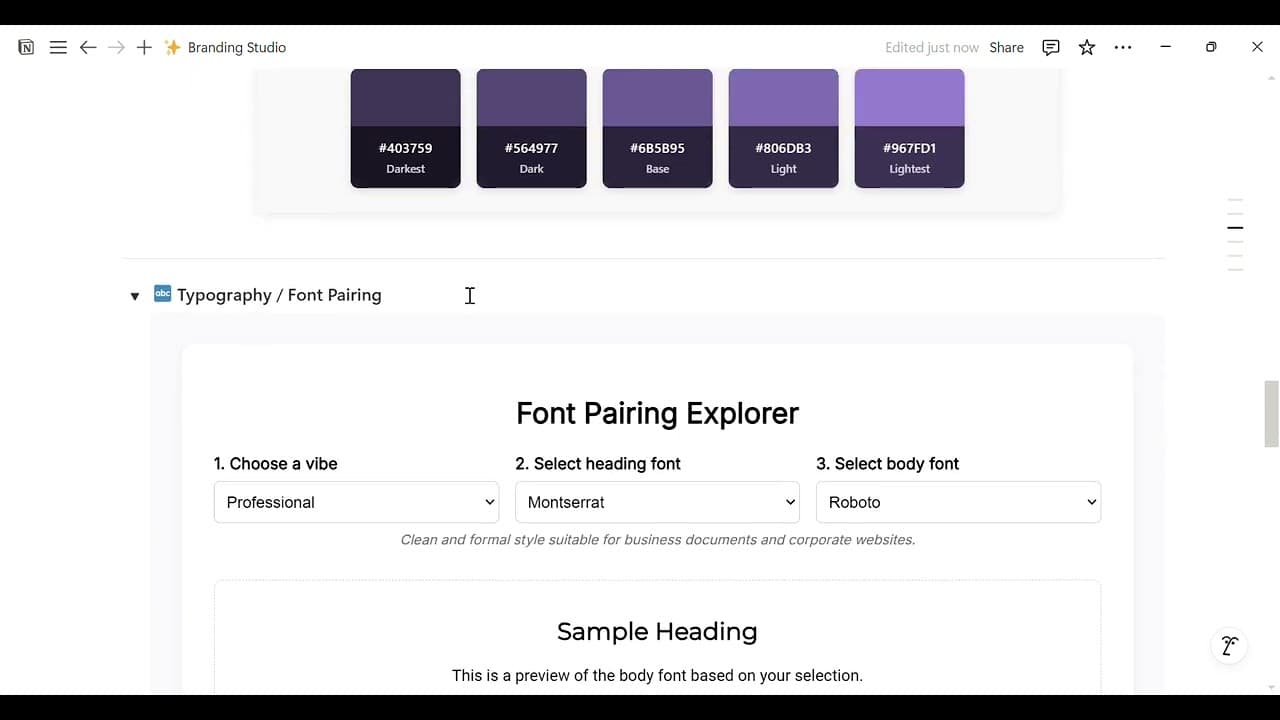The width and height of the screenshot is (1280, 720).
Task: Open the ellipsis more-options menu
Action: 1123,47
